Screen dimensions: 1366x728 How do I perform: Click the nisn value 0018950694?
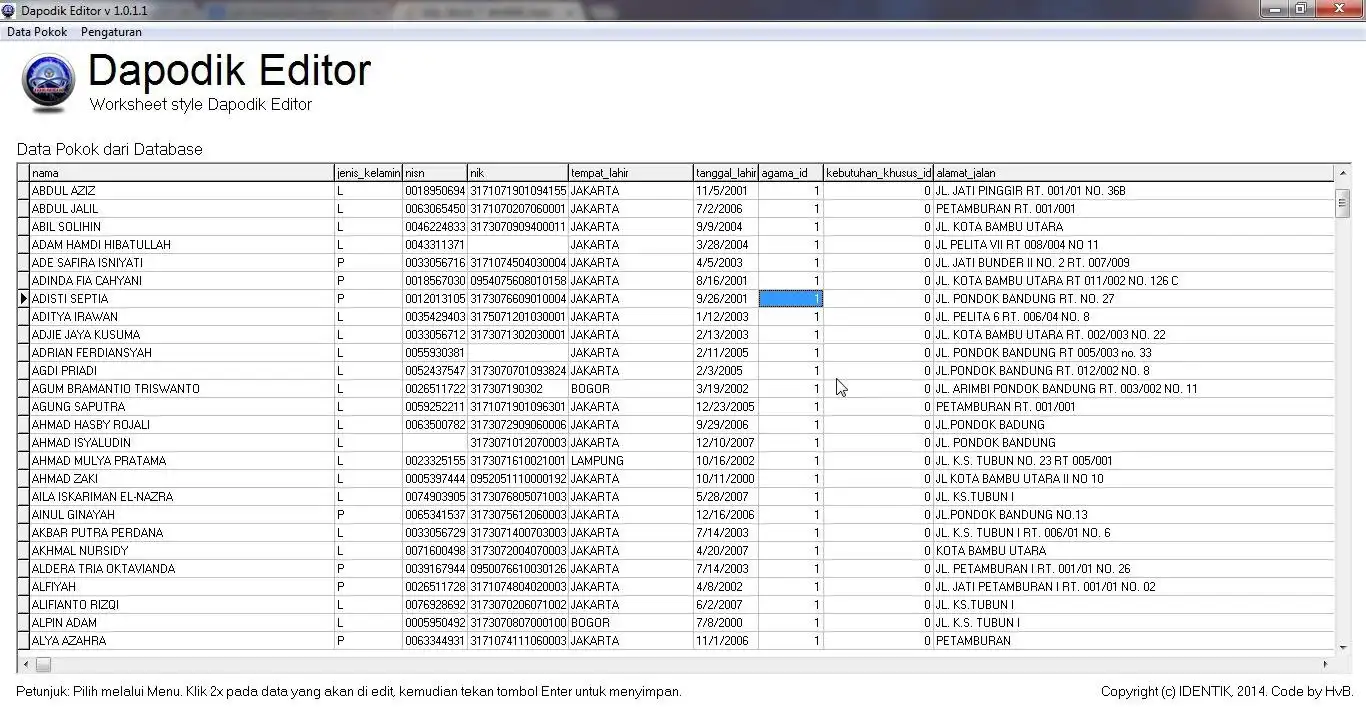point(435,191)
